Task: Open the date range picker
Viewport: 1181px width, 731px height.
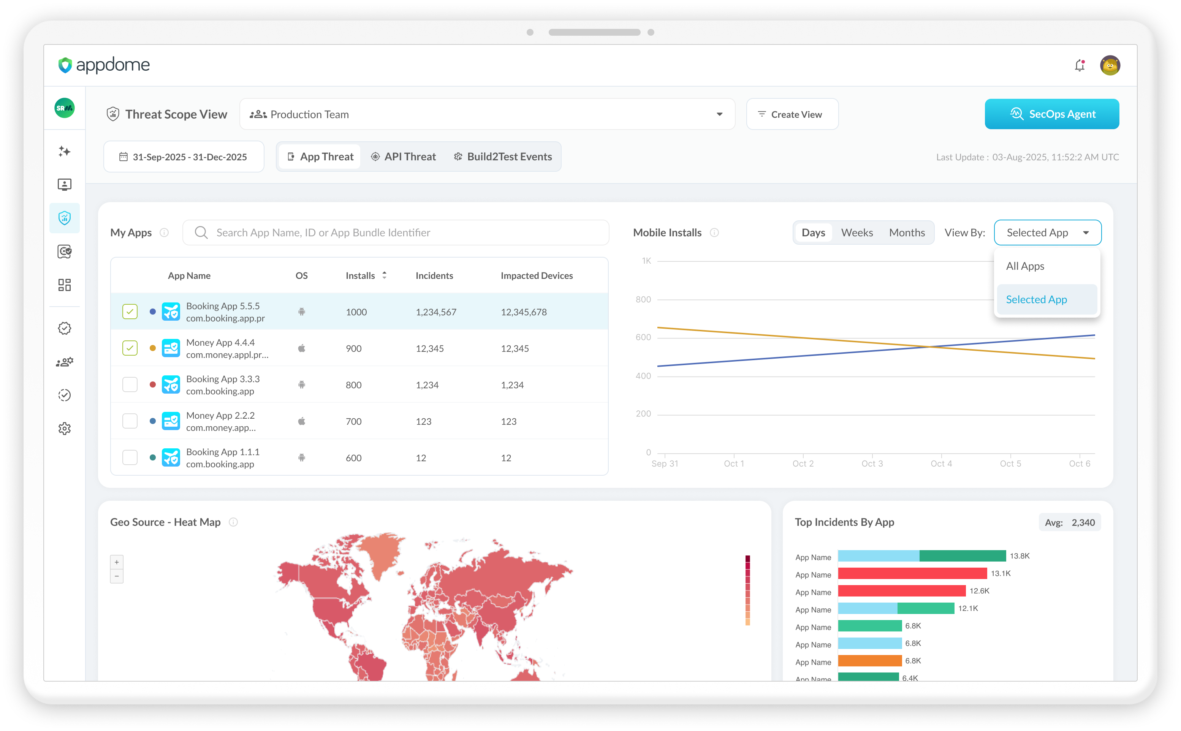Action: point(183,157)
